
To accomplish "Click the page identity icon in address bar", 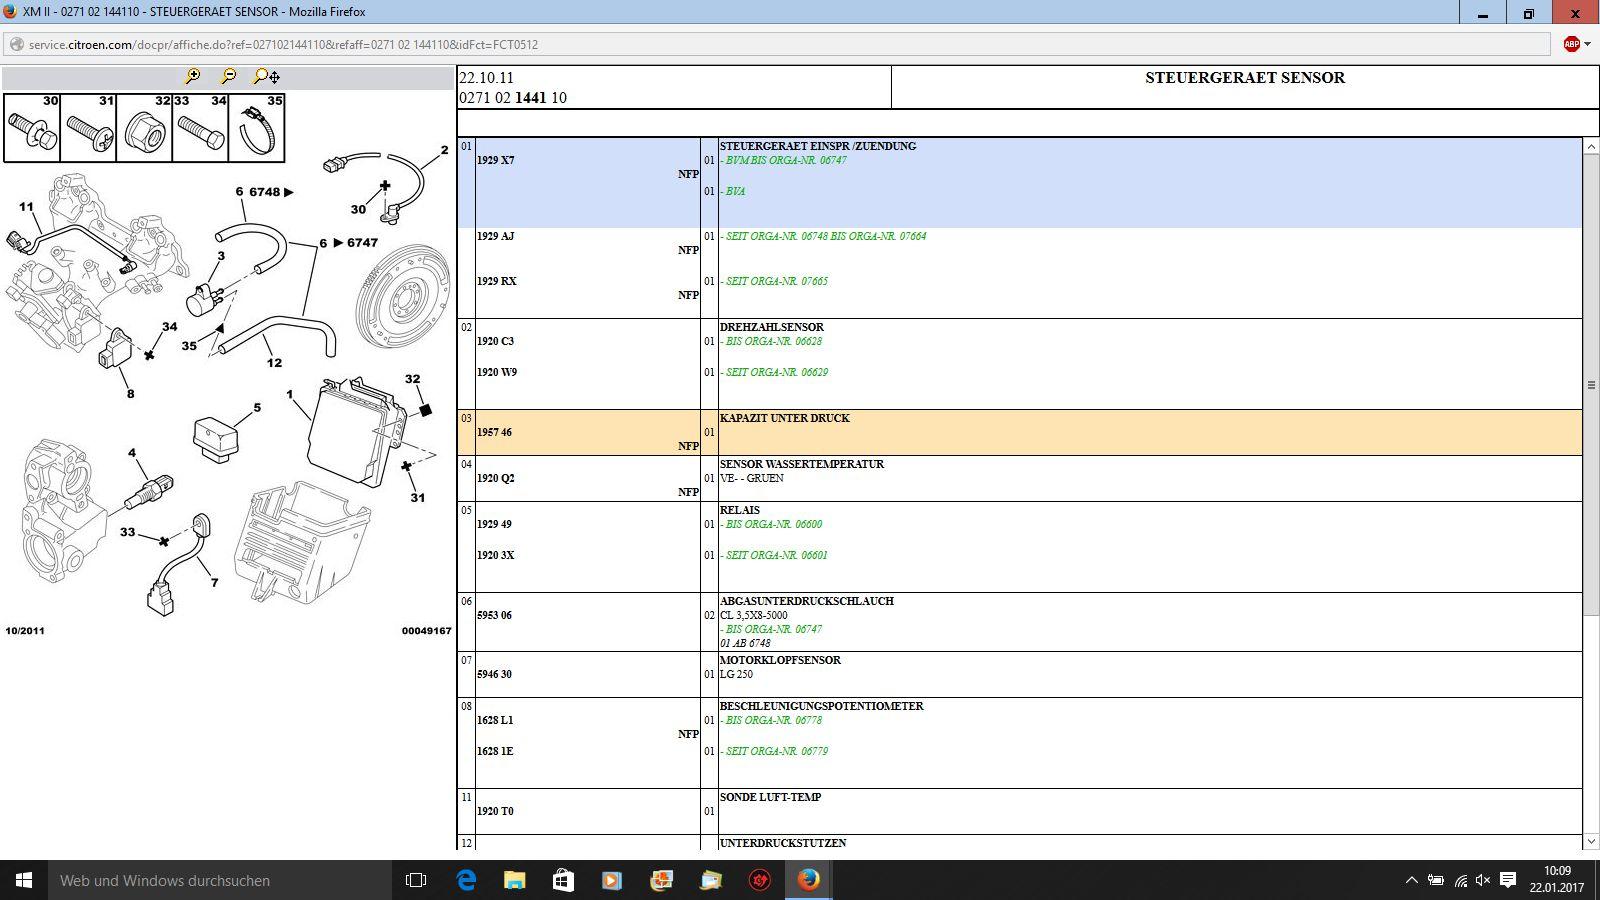I will click(16, 44).
